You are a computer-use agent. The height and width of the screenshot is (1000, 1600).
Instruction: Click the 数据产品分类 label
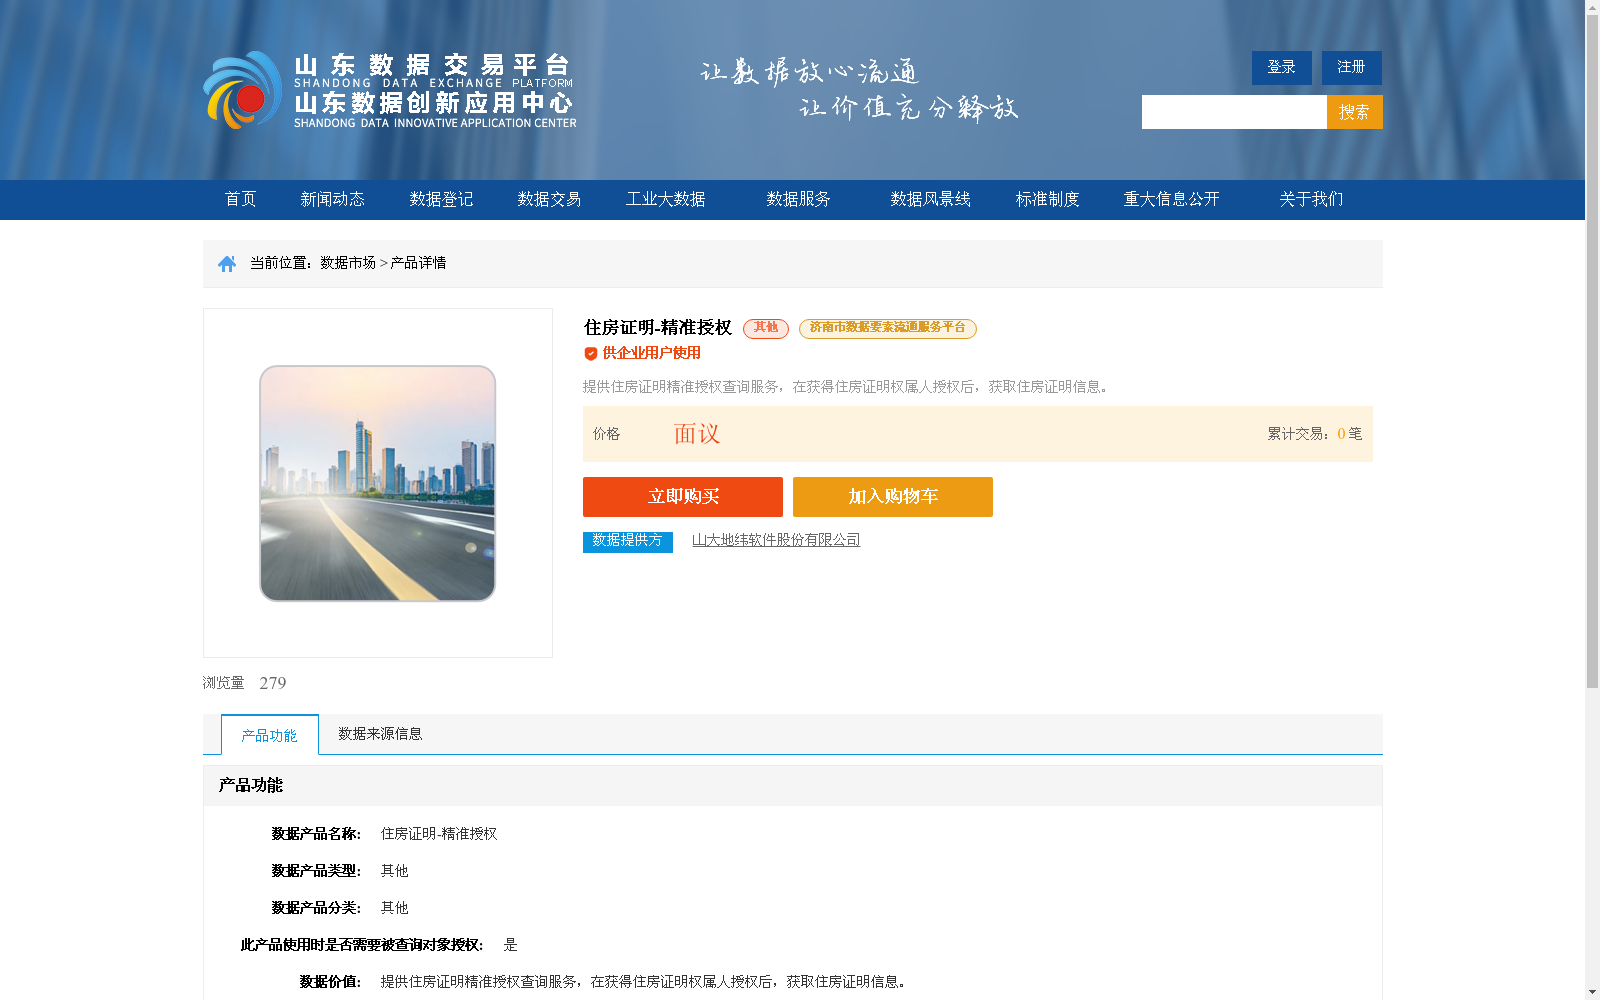[x=316, y=908]
